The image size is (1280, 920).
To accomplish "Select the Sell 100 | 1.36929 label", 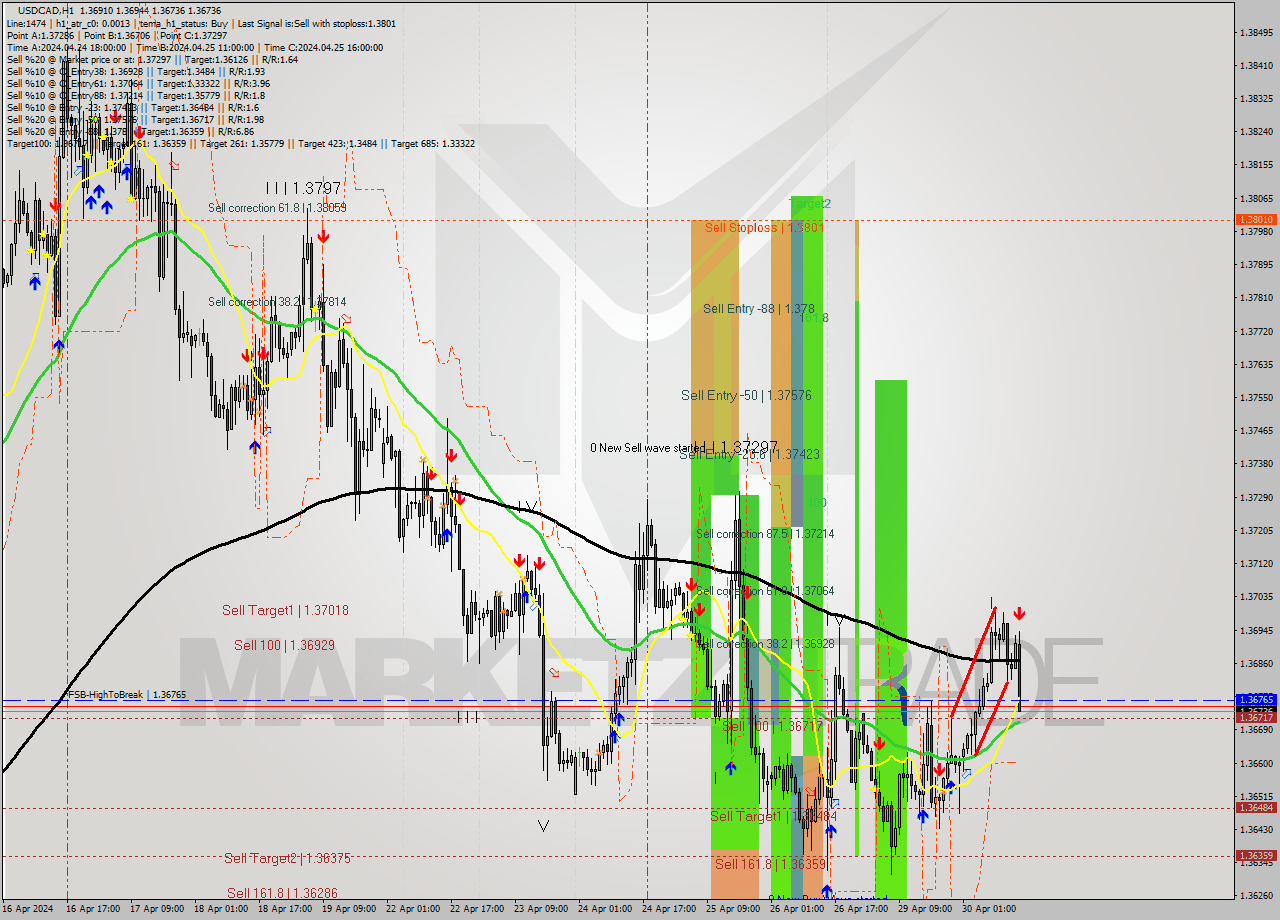I will point(285,645).
